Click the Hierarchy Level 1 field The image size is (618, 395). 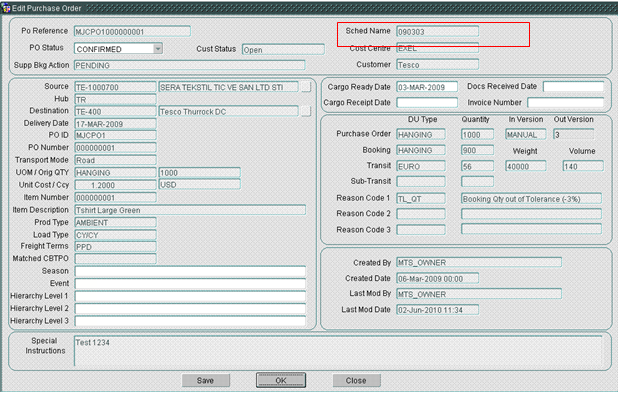coord(190,296)
